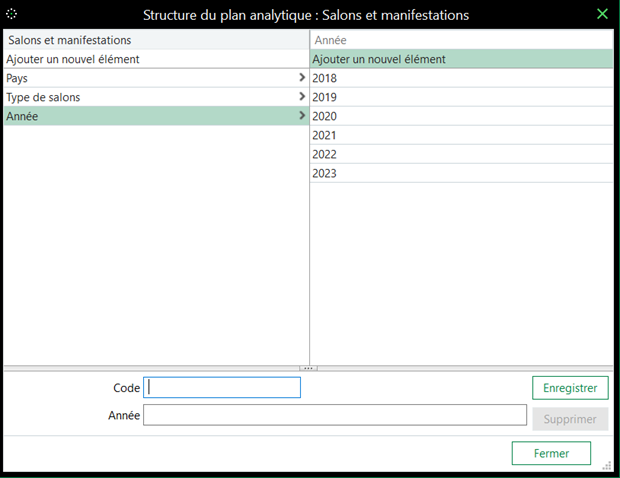Expand the Type de salons chevron
Viewport: 620px width, 478px height.
point(302,97)
